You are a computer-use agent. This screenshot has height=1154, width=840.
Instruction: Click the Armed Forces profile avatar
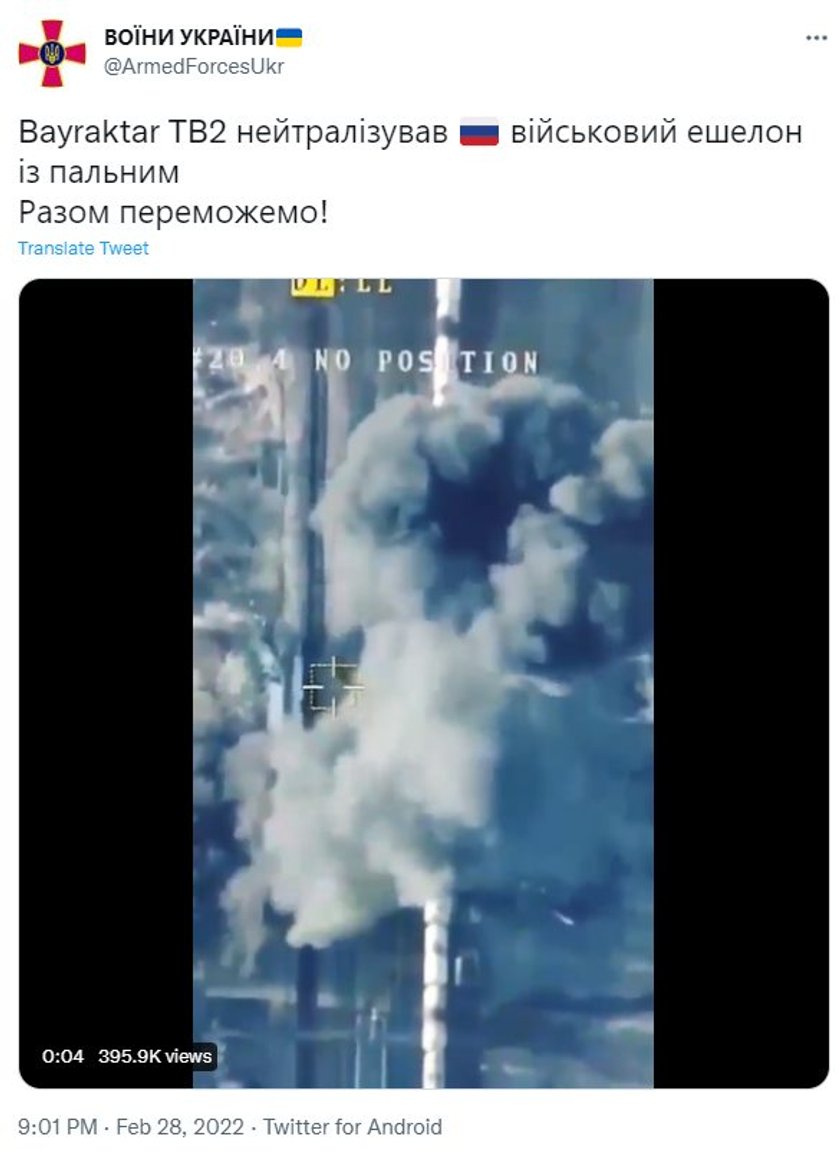(x=52, y=53)
